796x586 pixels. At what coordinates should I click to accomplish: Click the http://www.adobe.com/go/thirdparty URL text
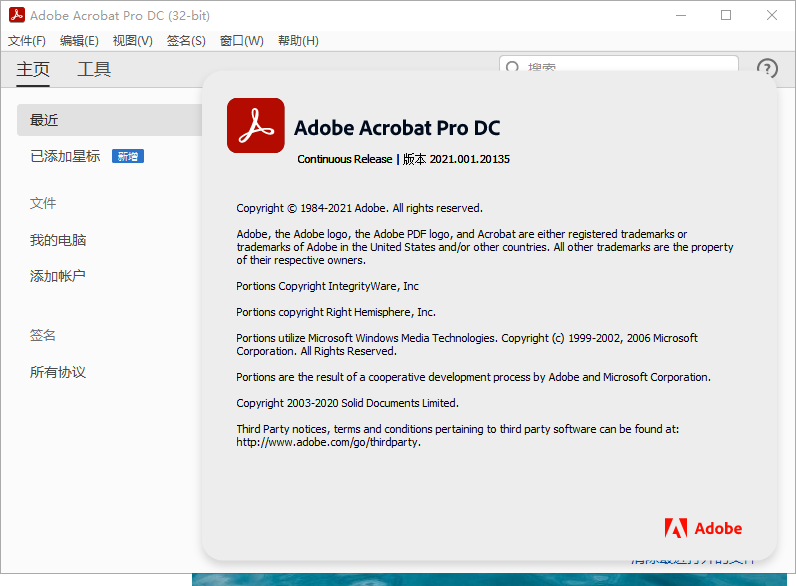click(x=328, y=442)
